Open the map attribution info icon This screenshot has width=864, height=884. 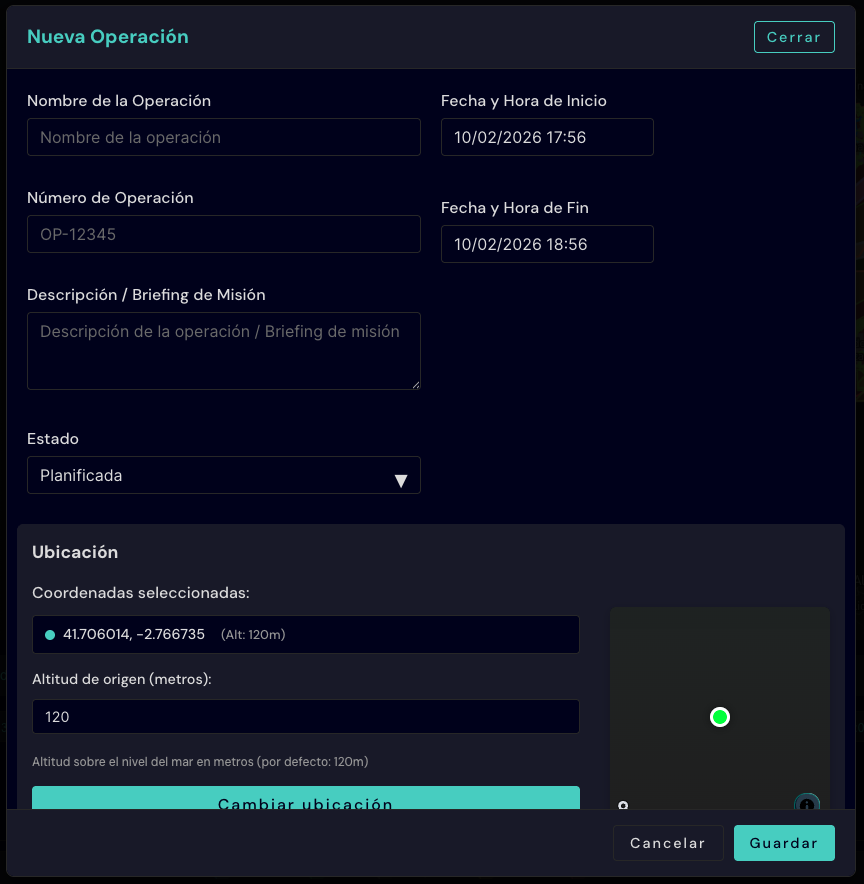(807, 804)
